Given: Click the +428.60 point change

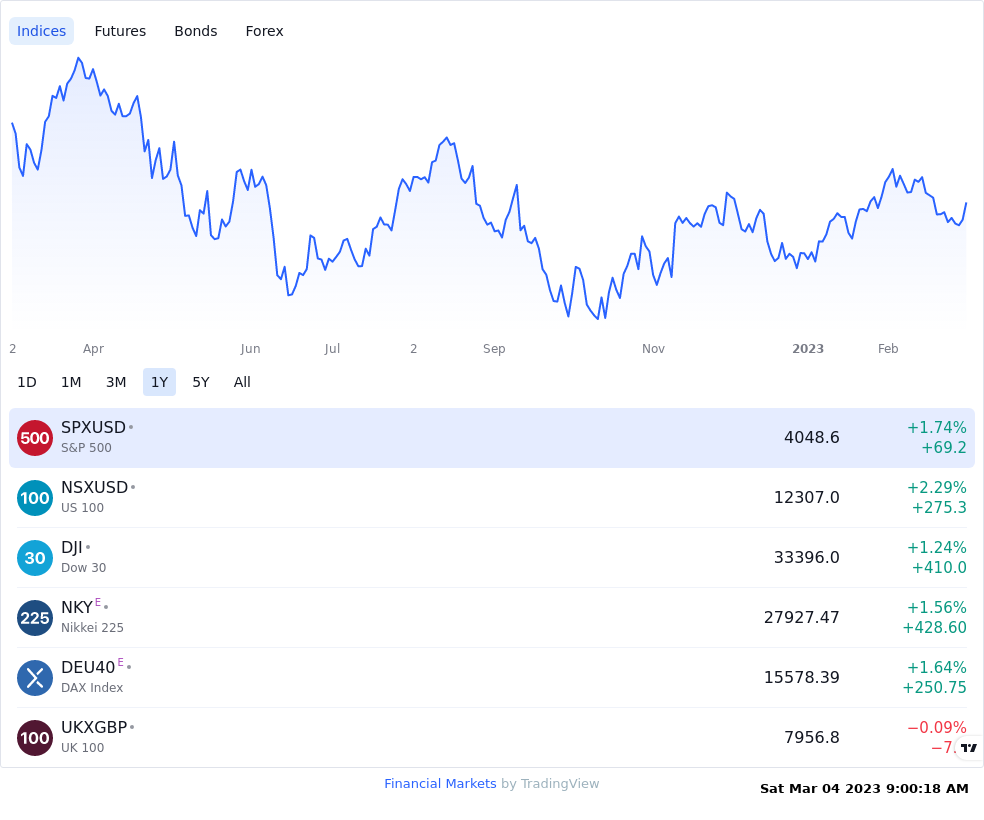Looking at the screenshot, I should (x=934, y=627).
